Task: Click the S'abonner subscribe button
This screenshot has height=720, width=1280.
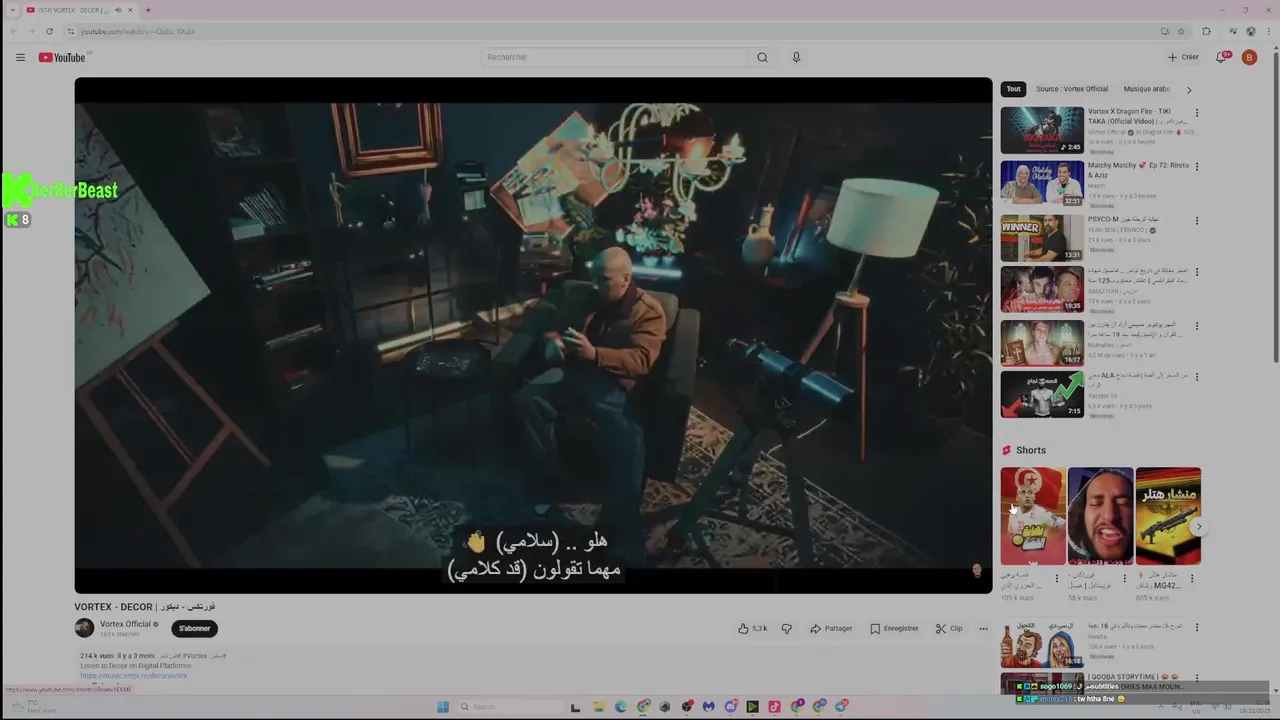Action: [194, 628]
